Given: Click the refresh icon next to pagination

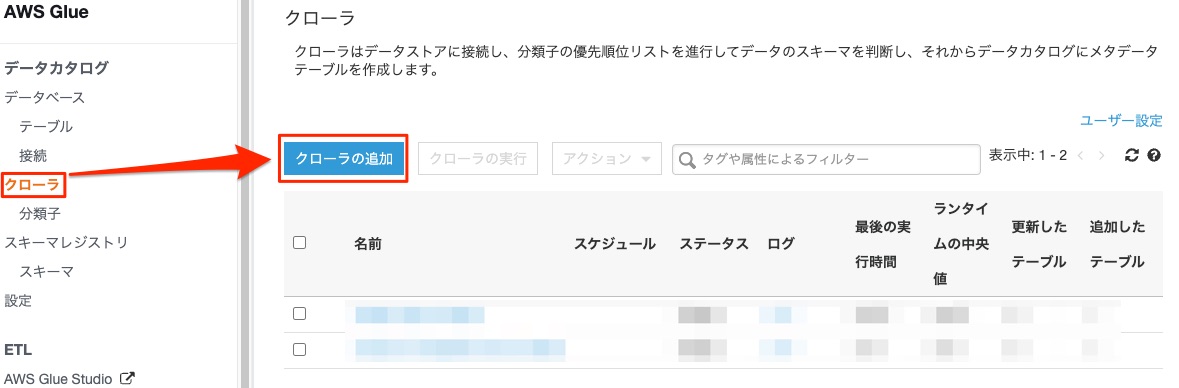Looking at the screenshot, I should coord(1132,156).
